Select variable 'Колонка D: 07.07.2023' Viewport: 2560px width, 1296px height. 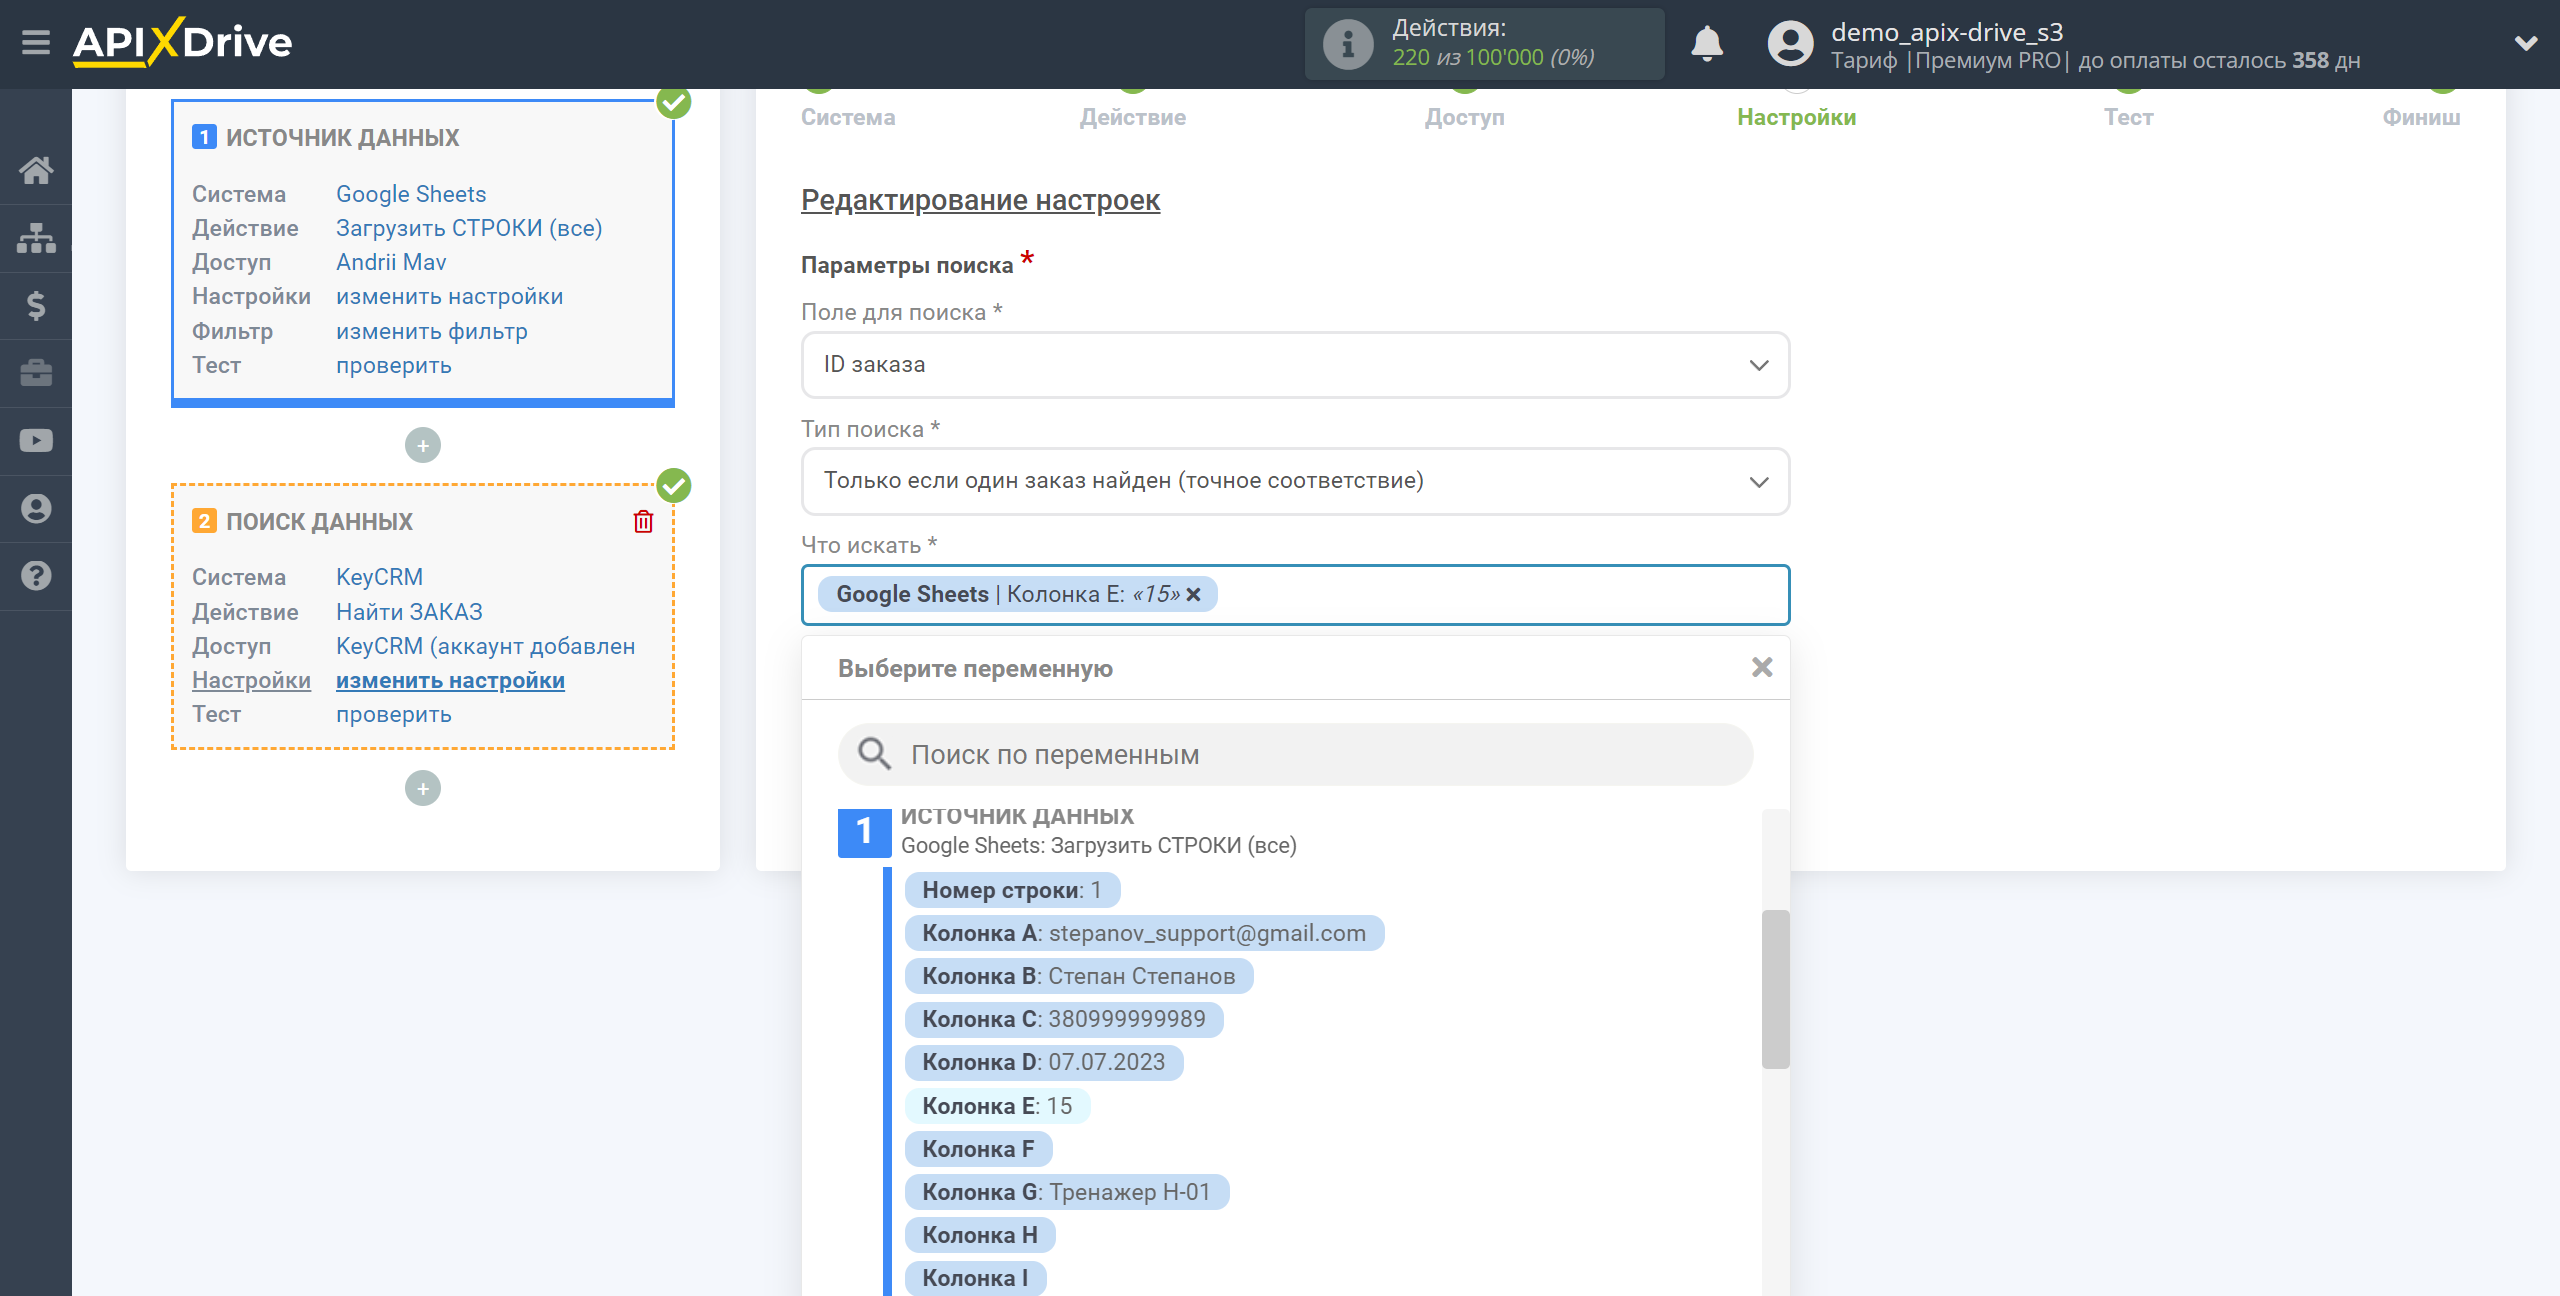(x=1043, y=1062)
